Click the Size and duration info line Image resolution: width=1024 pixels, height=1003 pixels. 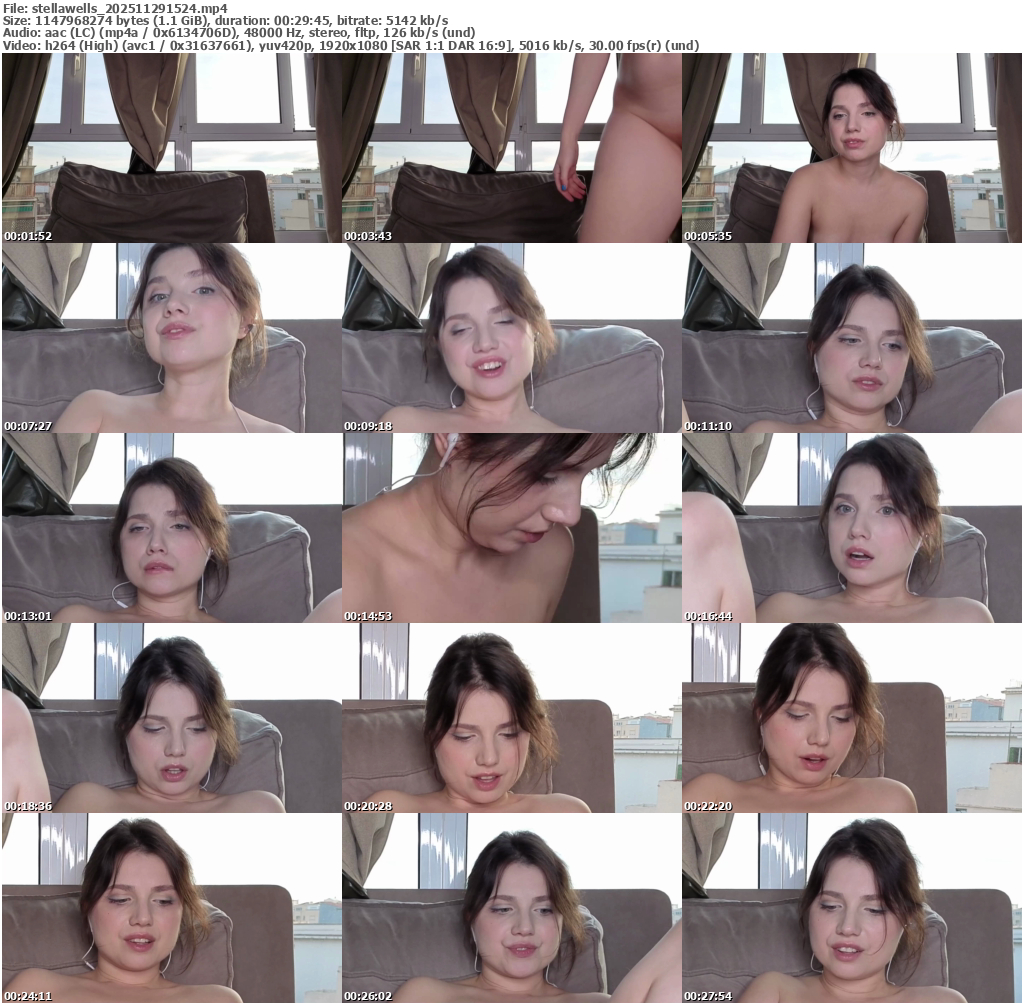(225, 20)
